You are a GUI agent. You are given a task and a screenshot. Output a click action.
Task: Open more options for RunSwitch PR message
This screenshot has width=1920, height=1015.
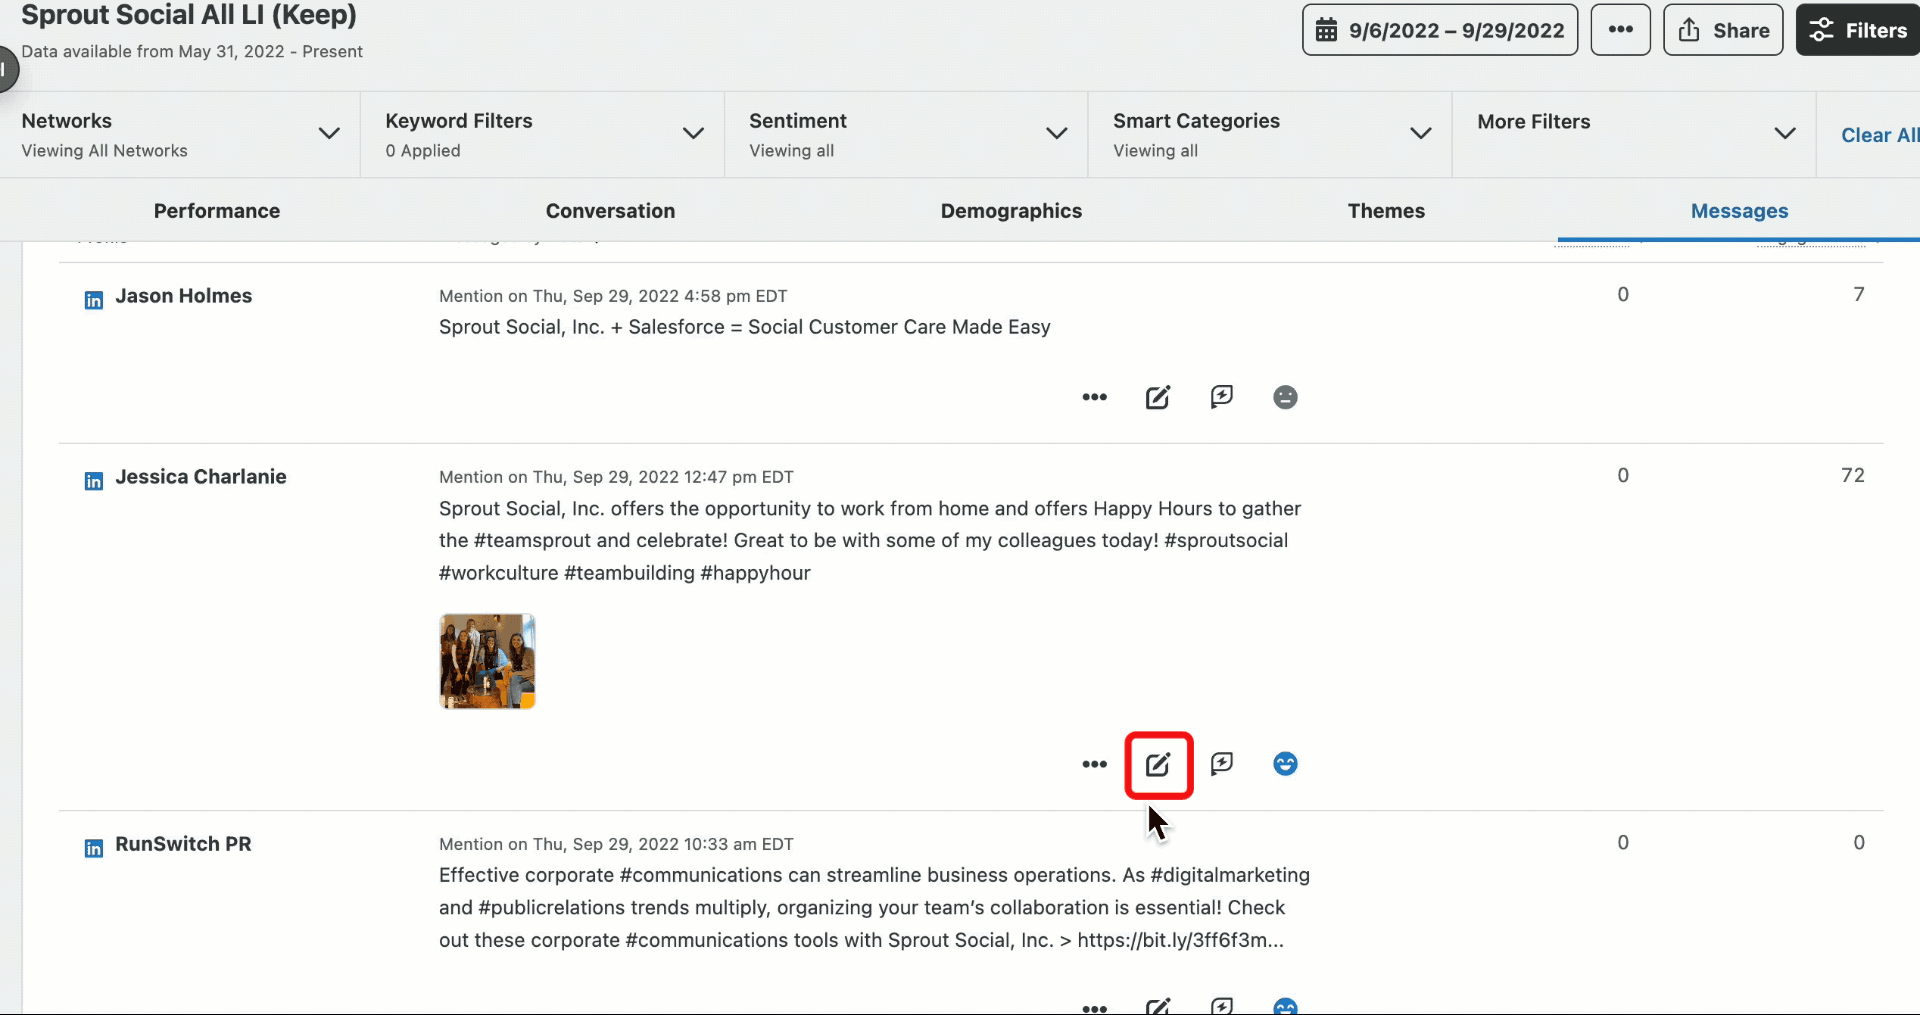coord(1094,1007)
